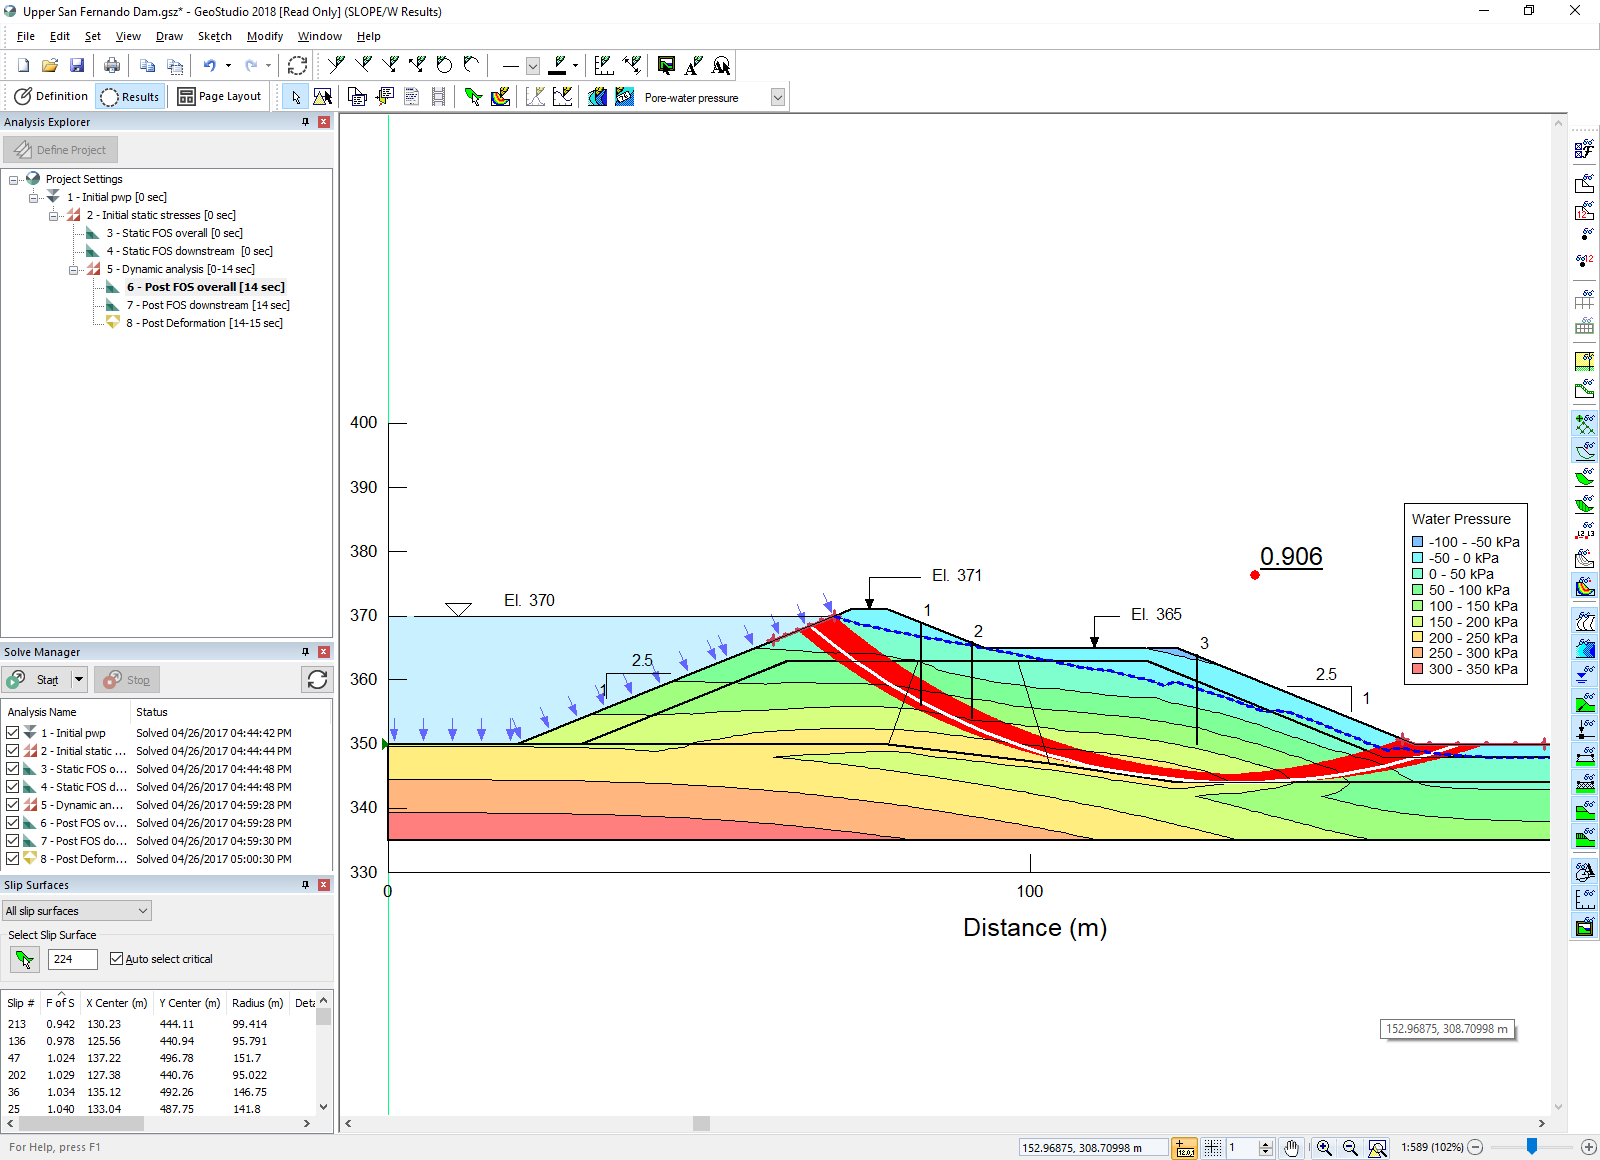Collapse the 5 - Dynamic analysis tree node
1600x1160 pixels.
pos(74,270)
